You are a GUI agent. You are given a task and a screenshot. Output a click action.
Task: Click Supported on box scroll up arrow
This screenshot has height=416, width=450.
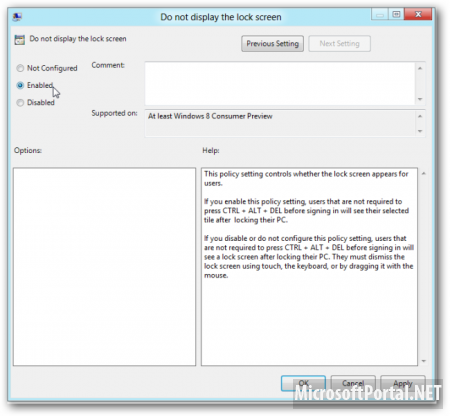click(x=420, y=116)
